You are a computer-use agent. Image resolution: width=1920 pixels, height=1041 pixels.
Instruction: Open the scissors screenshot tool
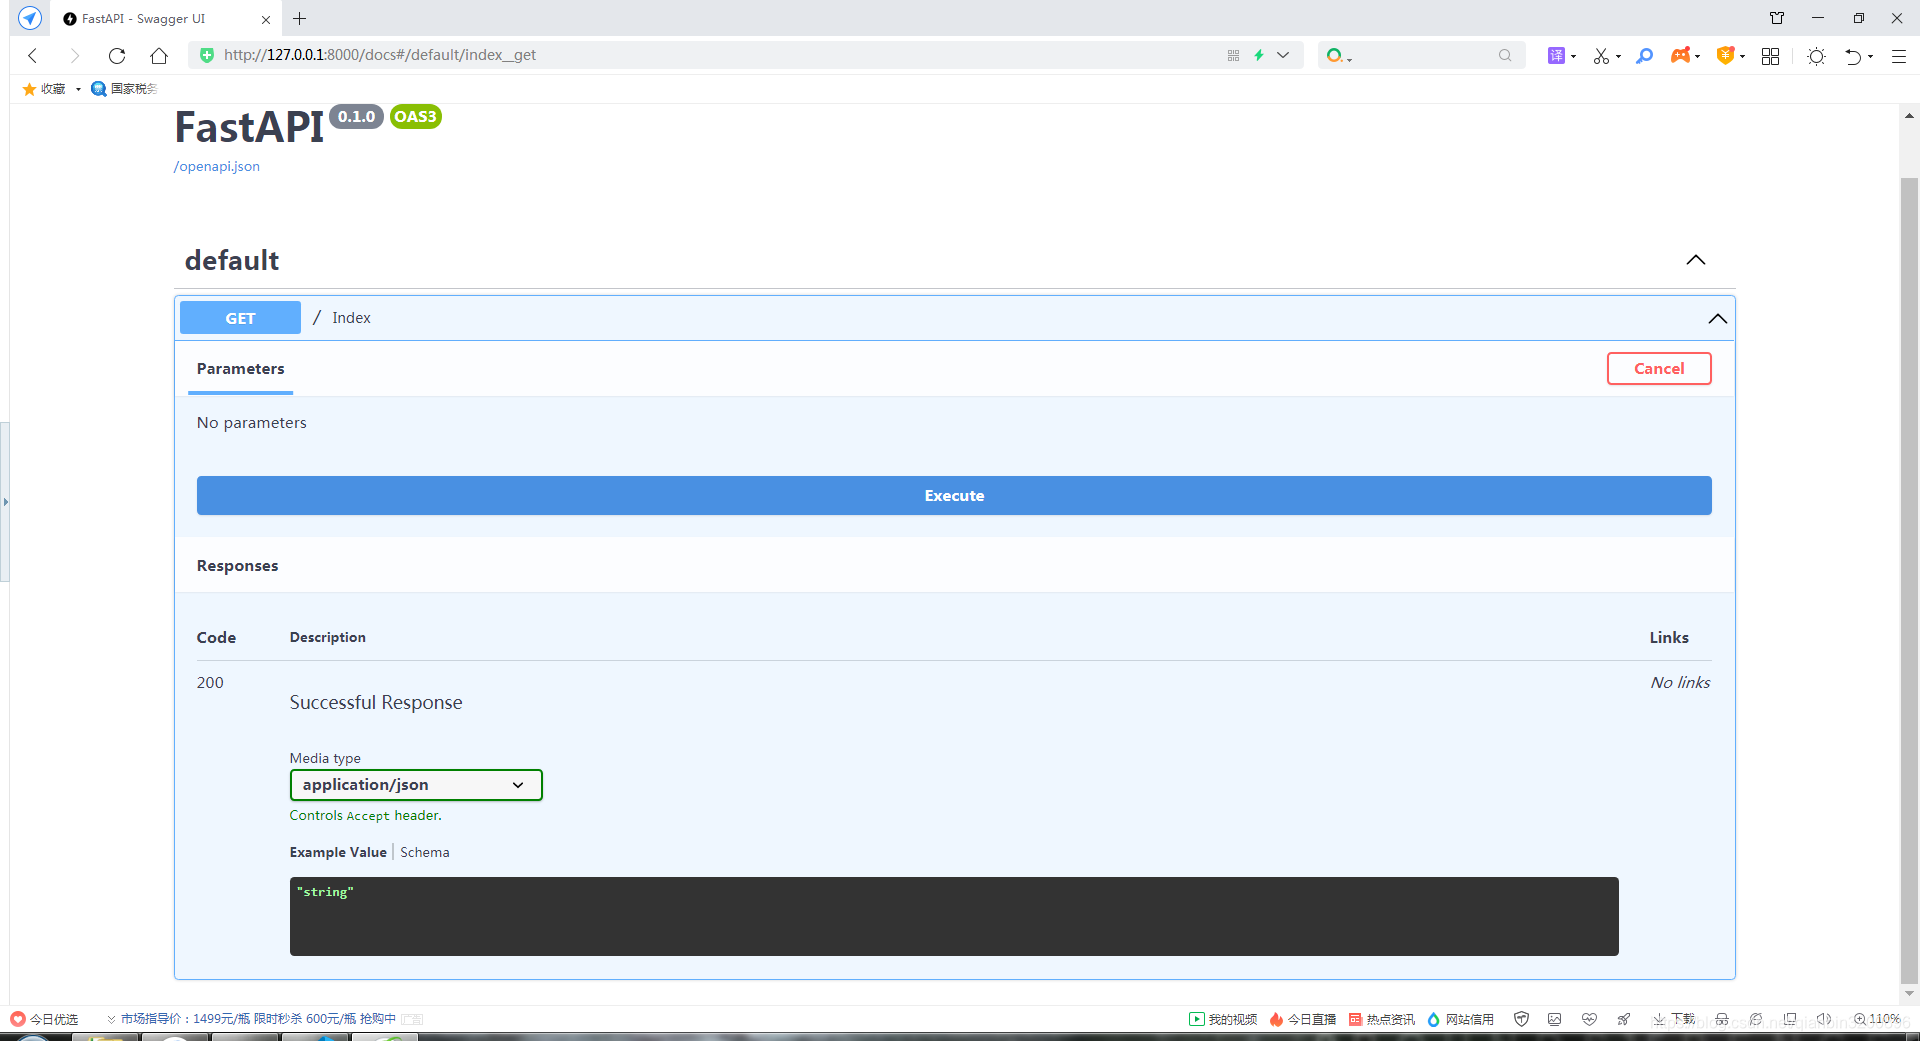(x=1601, y=56)
